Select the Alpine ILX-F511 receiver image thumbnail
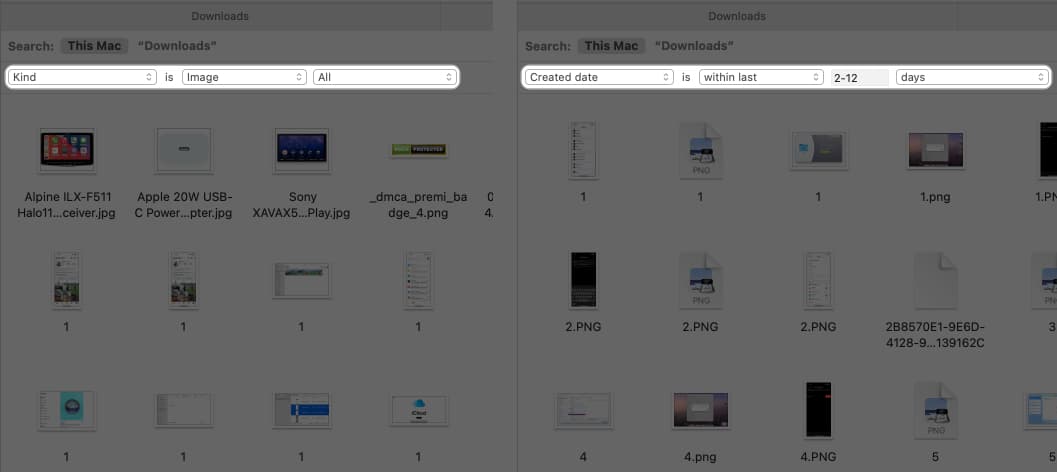Viewport: 1057px width, 472px height. (67, 150)
